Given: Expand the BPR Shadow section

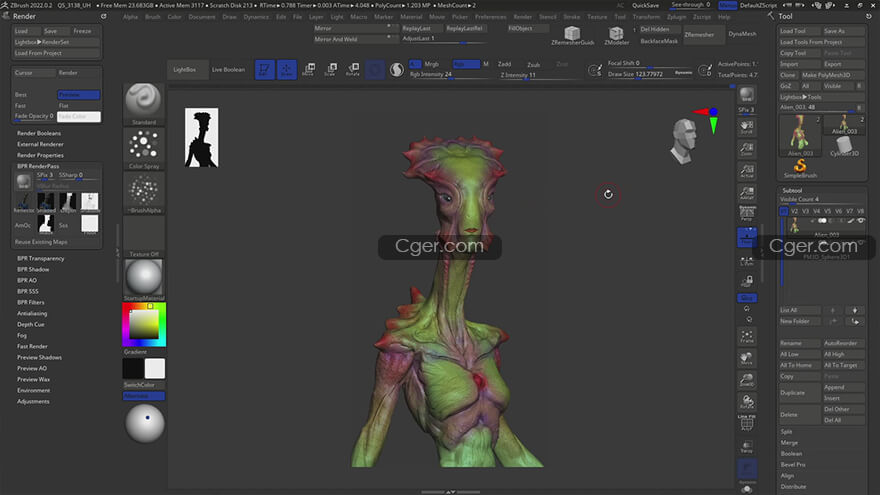Looking at the screenshot, I should 33,269.
